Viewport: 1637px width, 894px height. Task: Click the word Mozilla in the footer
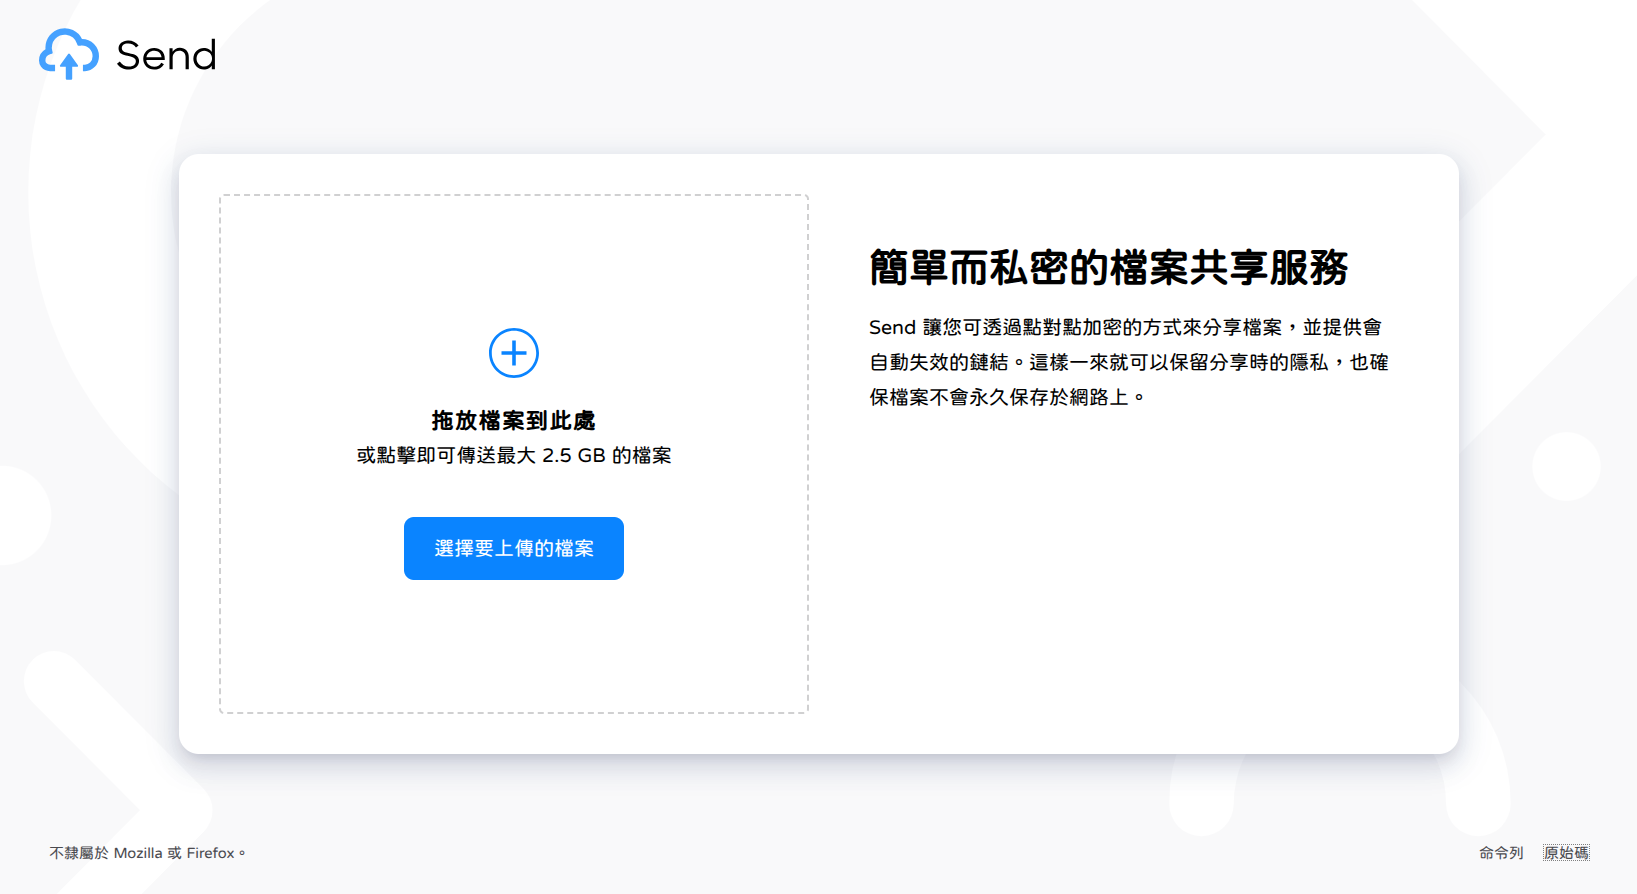pos(138,853)
